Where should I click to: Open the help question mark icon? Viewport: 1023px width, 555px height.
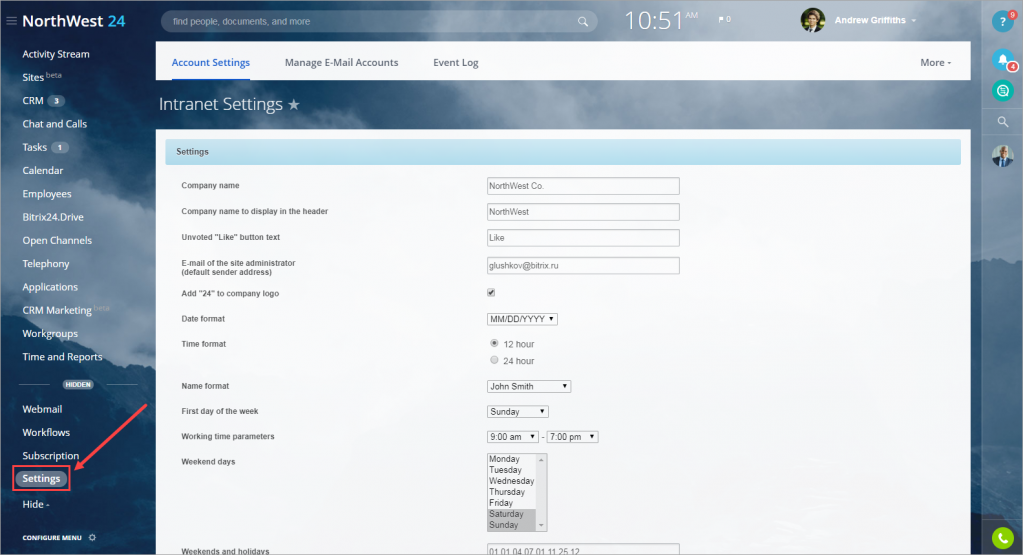pos(1002,21)
